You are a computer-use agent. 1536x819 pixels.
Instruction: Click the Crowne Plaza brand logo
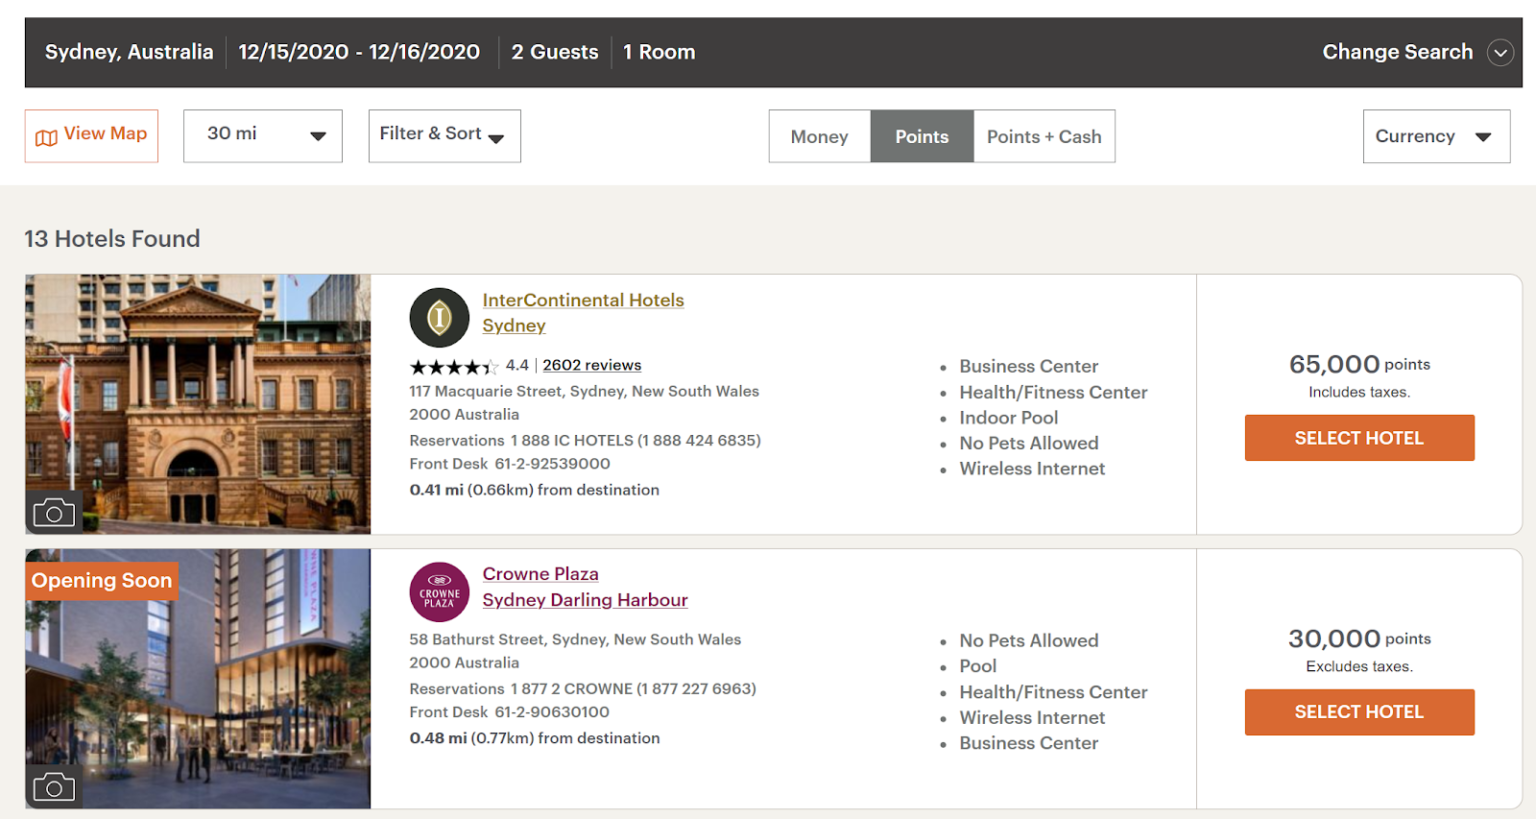click(439, 591)
